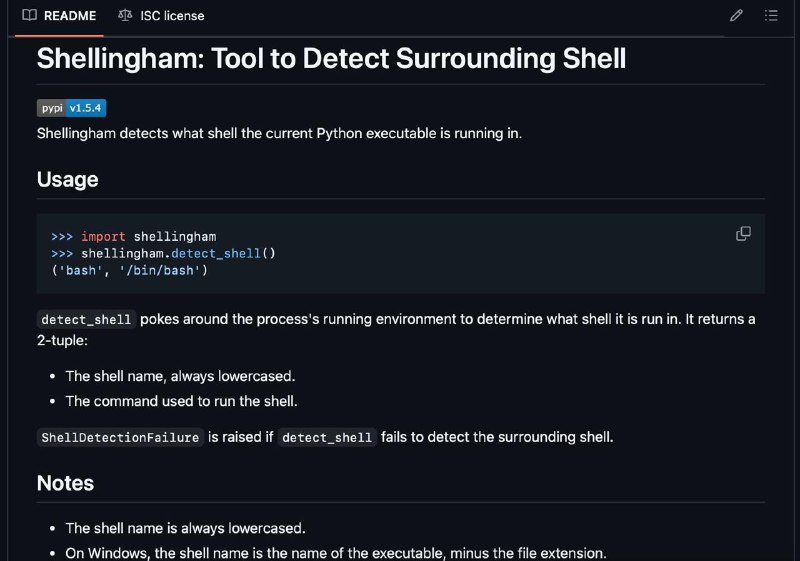Open the outline table of contents icon

coord(771,15)
